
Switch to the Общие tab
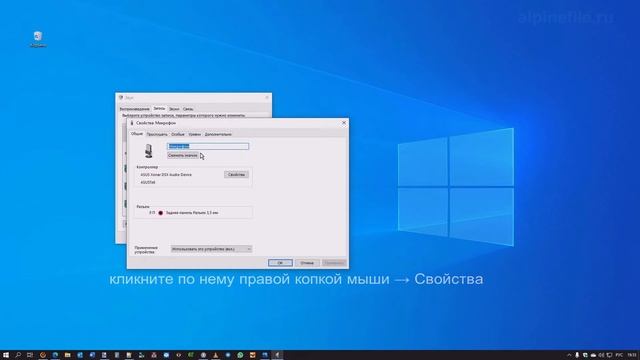137,134
